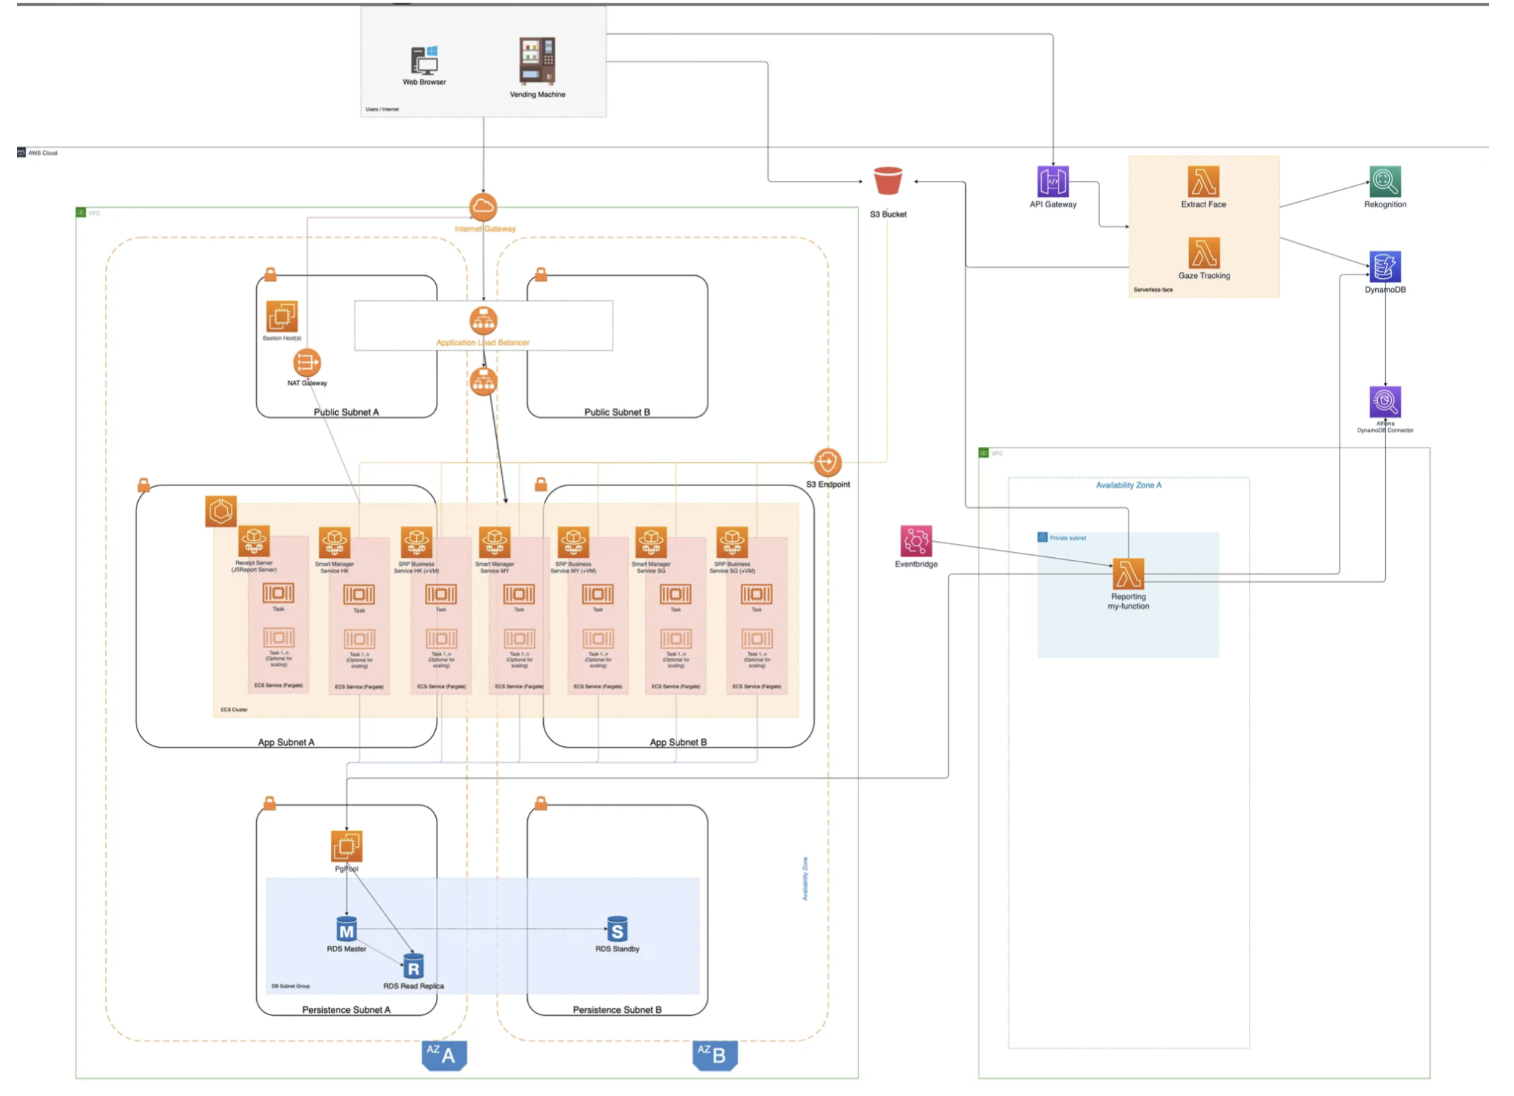Select the 'App Subnet A' label
The image size is (1514, 1096).
(x=286, y=742)
